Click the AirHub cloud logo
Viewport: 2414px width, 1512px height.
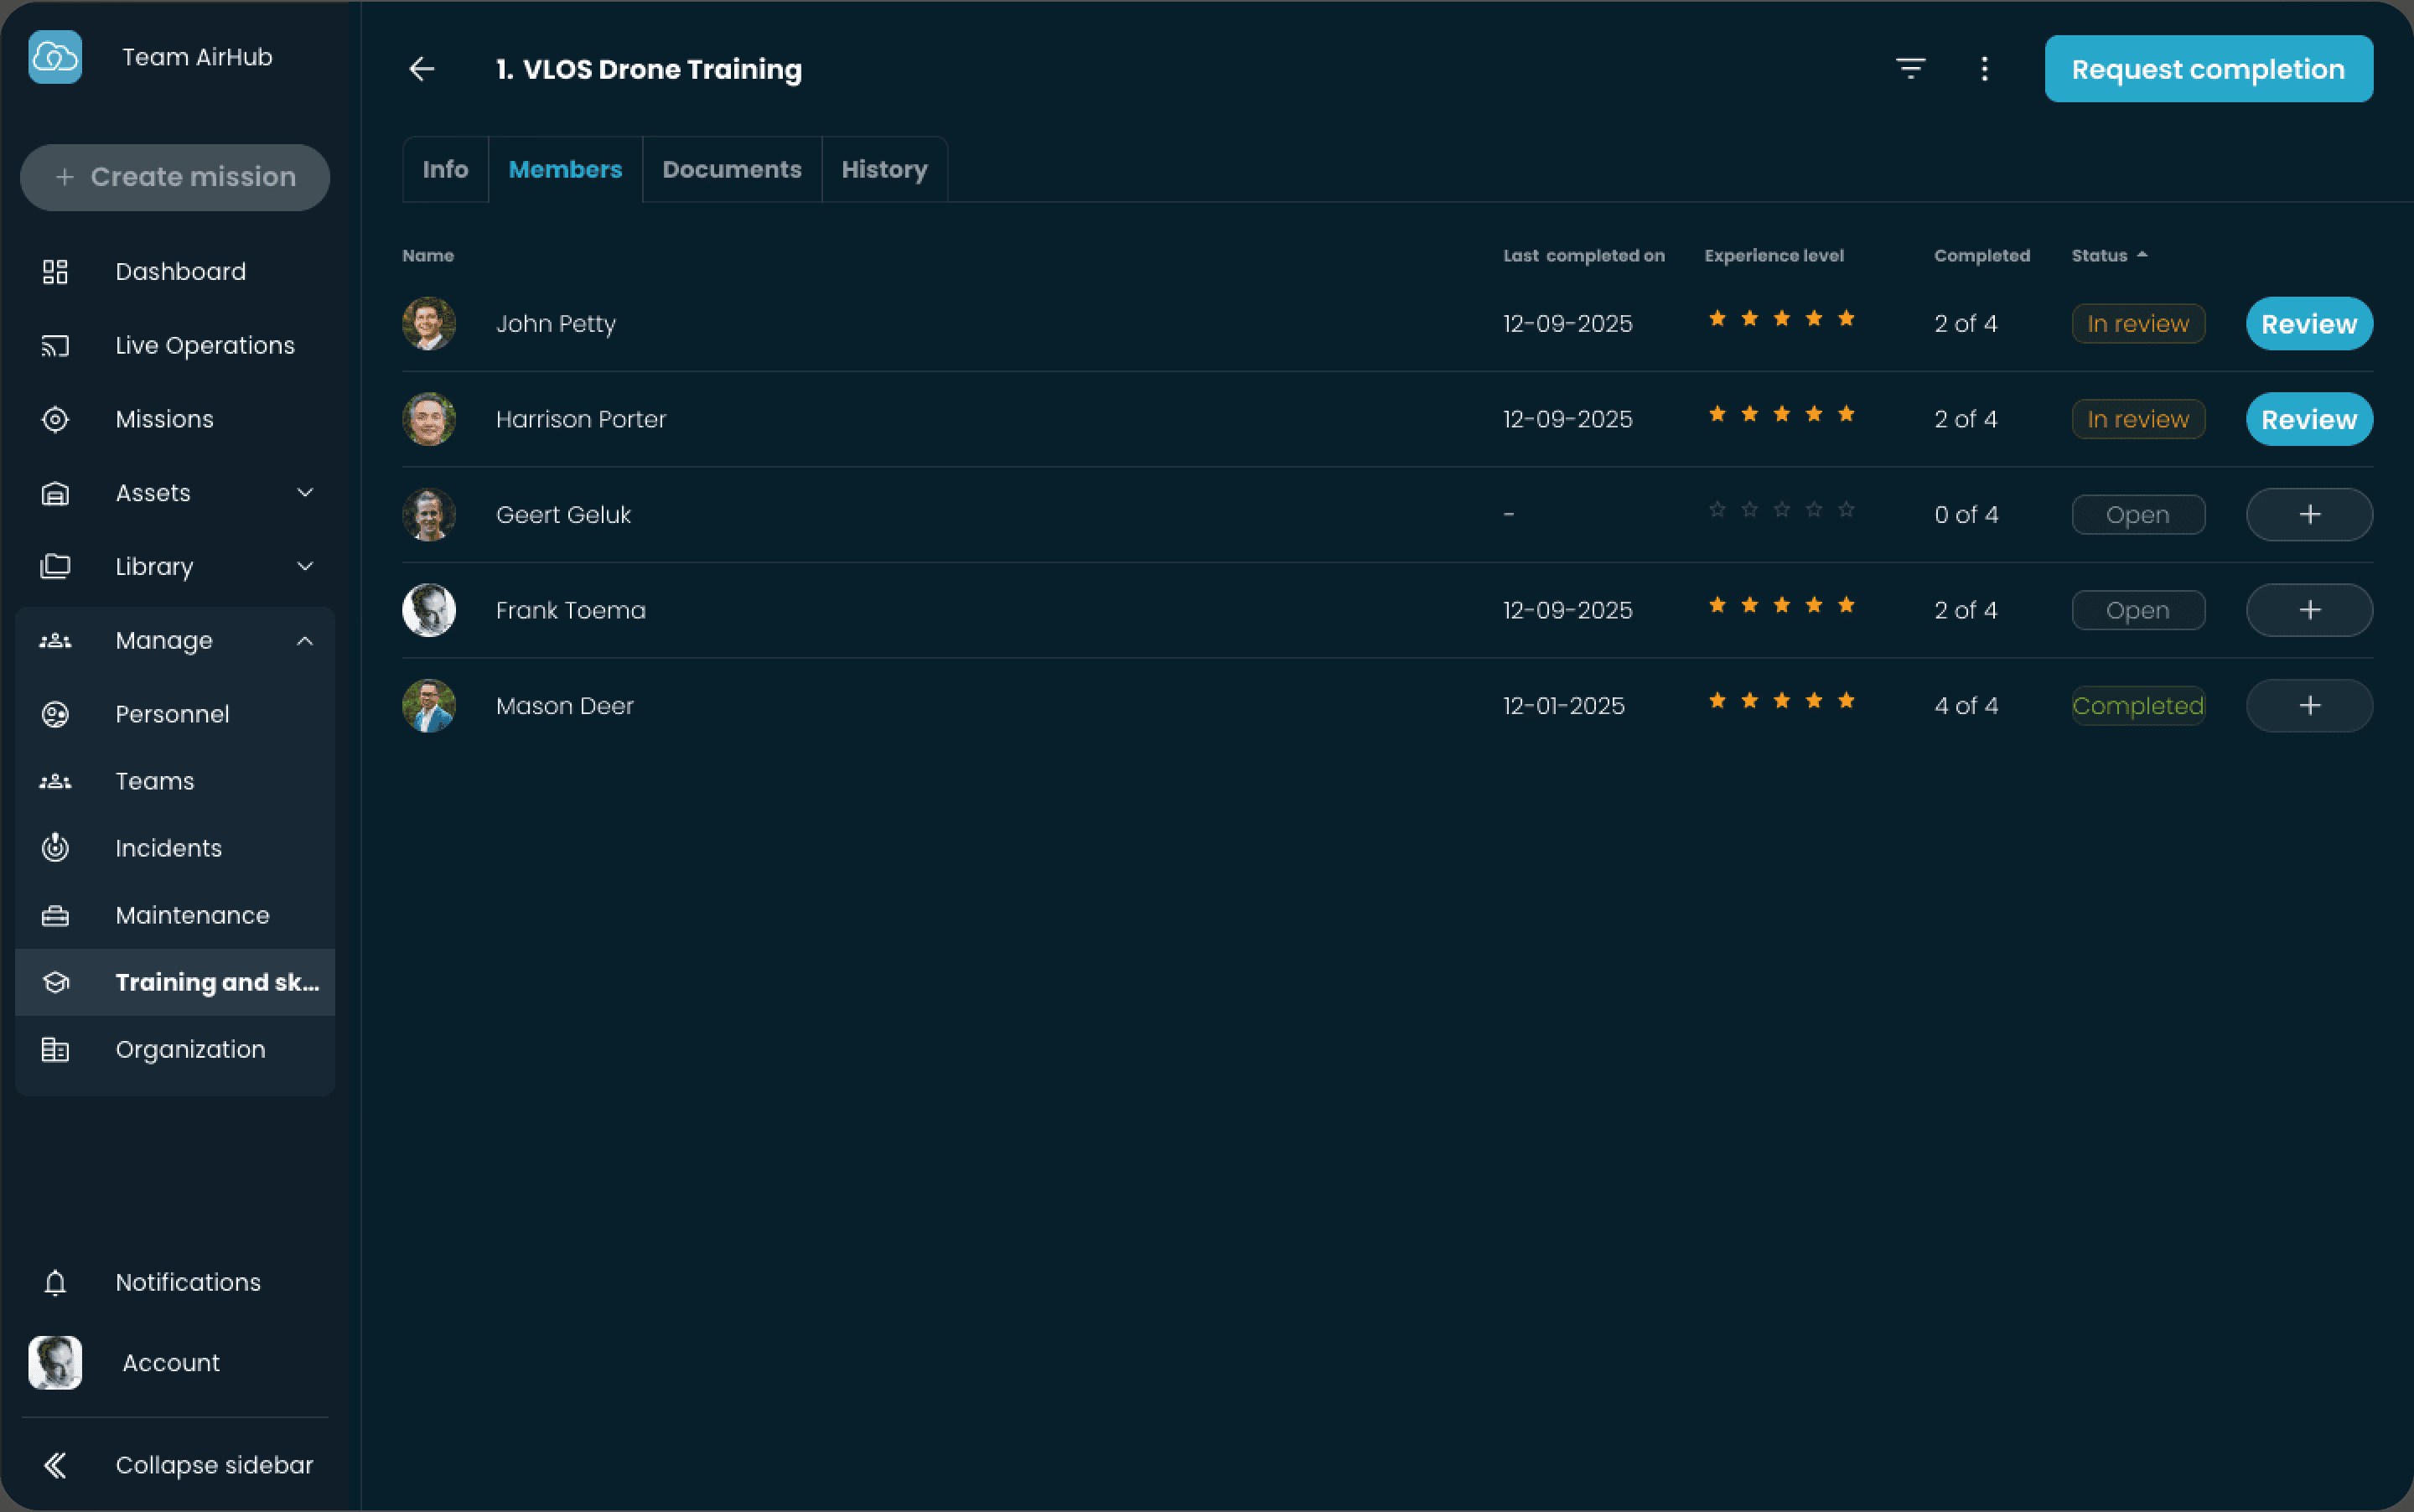tap(55, 57)
